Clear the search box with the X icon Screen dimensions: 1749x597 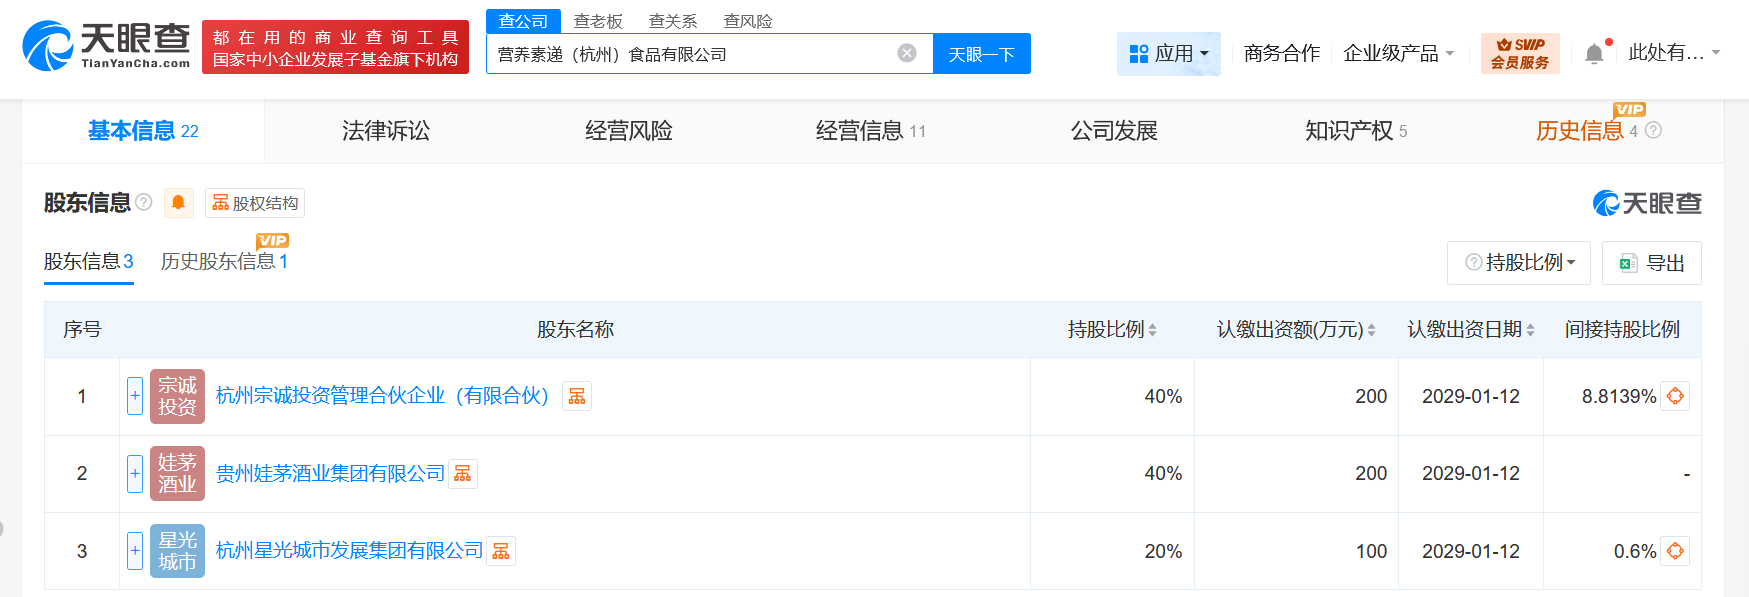(907, 53)
